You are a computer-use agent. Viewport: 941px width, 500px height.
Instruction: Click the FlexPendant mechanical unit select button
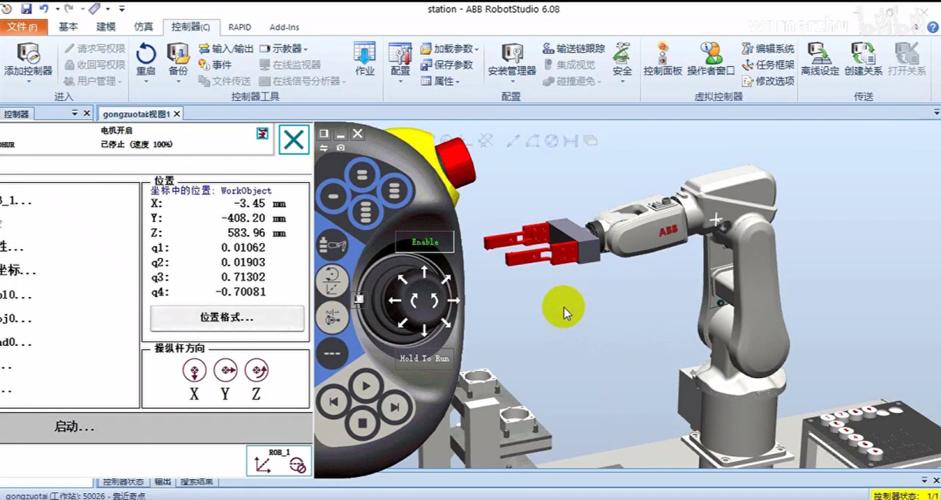coord(332,245)
